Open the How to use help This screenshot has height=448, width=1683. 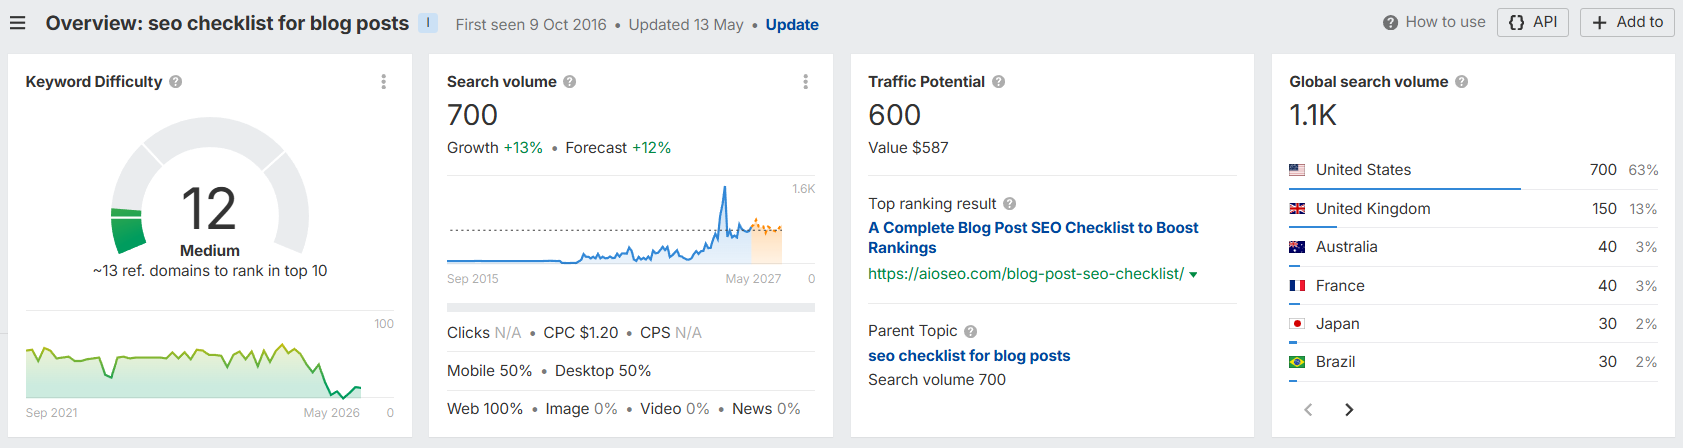pos(1434,22)
